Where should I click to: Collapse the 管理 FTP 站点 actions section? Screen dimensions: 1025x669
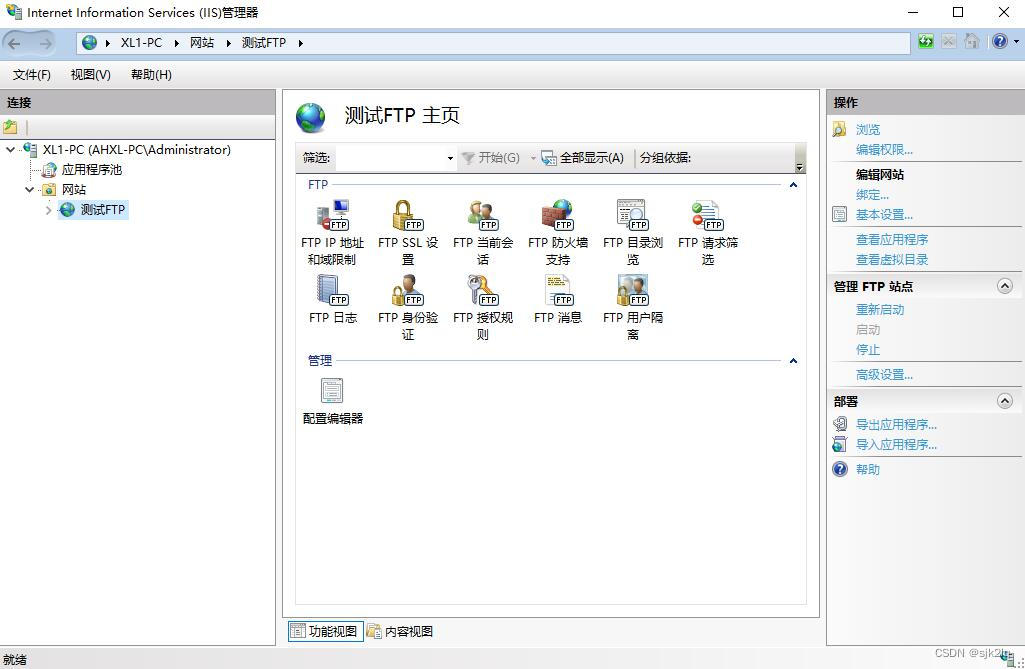click(x=1005, y=286)
